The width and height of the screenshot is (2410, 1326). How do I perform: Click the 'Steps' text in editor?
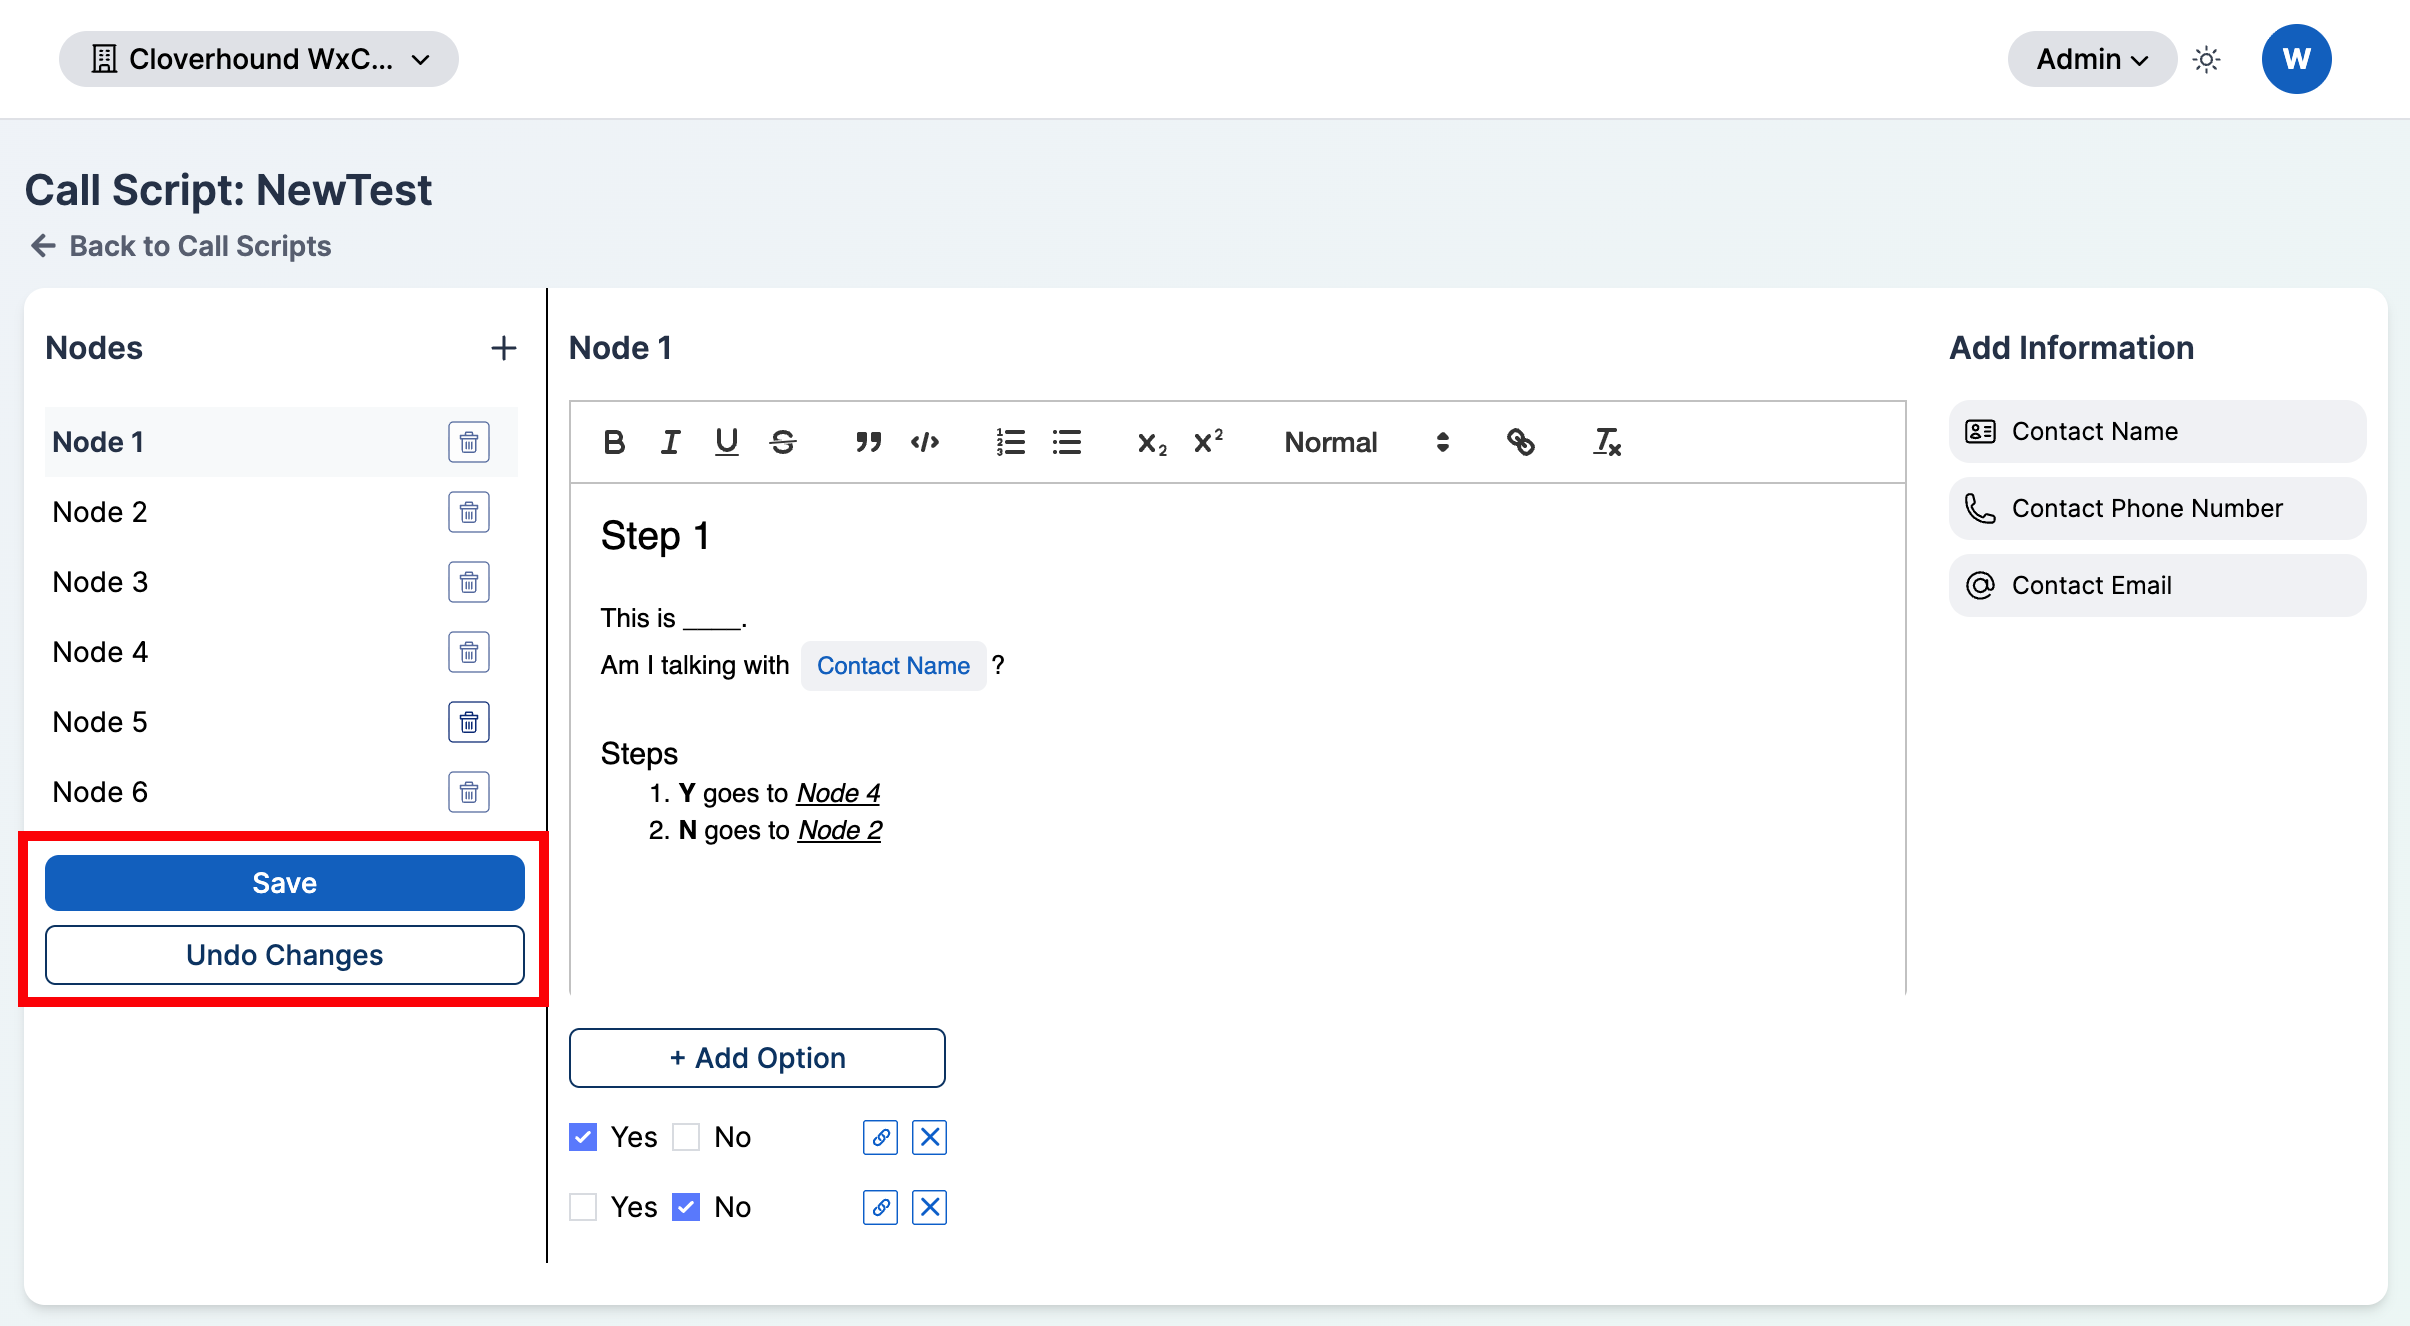pyautogui.click(x=639, y=754)
